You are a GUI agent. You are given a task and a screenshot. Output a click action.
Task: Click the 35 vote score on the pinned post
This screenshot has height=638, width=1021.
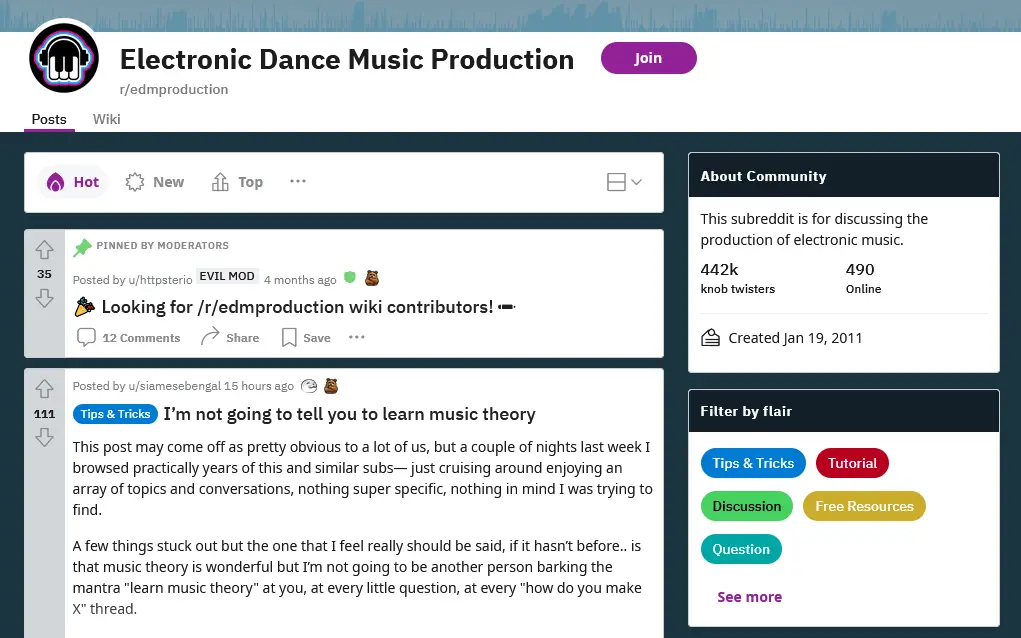tap(44, 274)
